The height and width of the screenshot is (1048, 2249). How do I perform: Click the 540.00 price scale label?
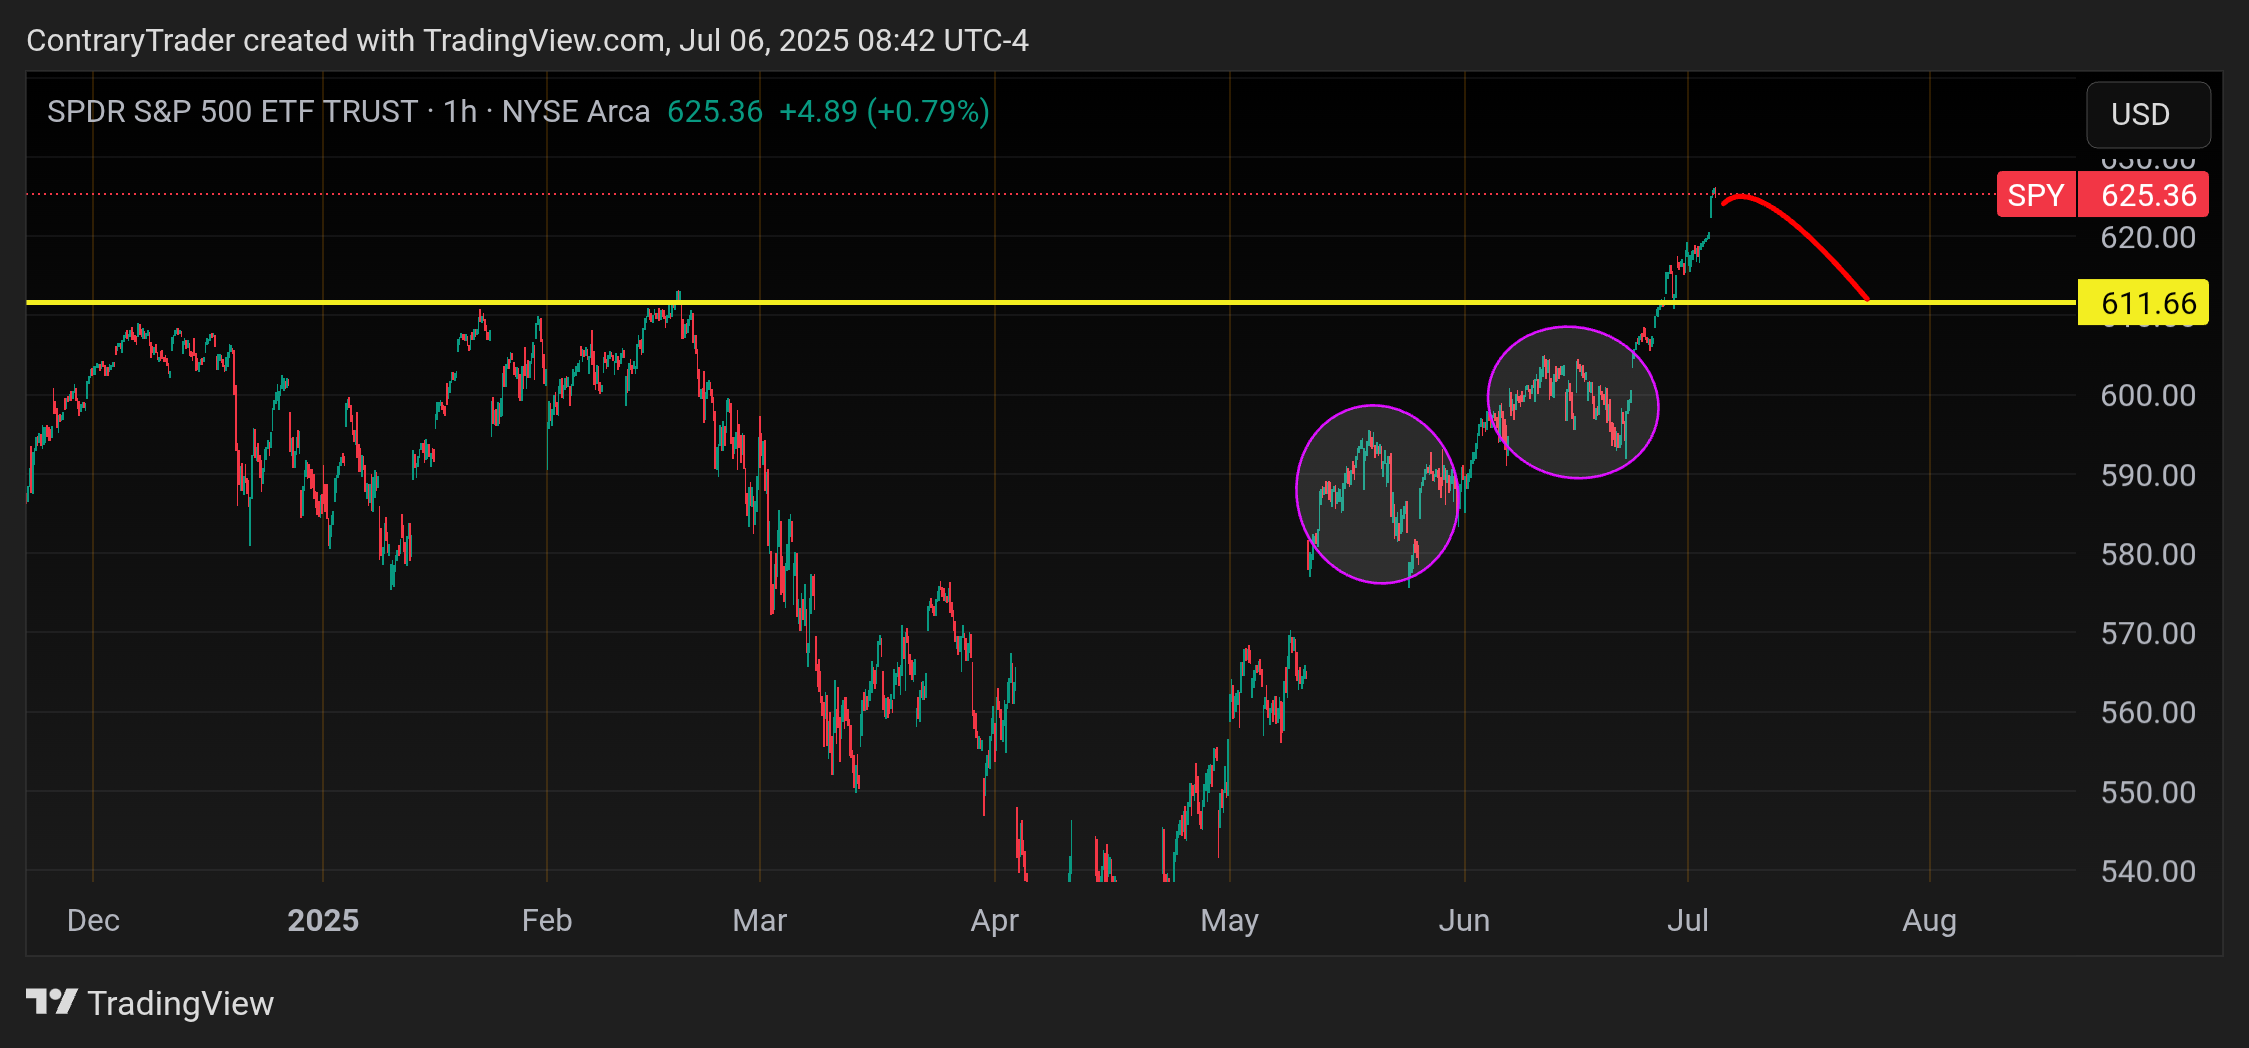pos(2148,871)
